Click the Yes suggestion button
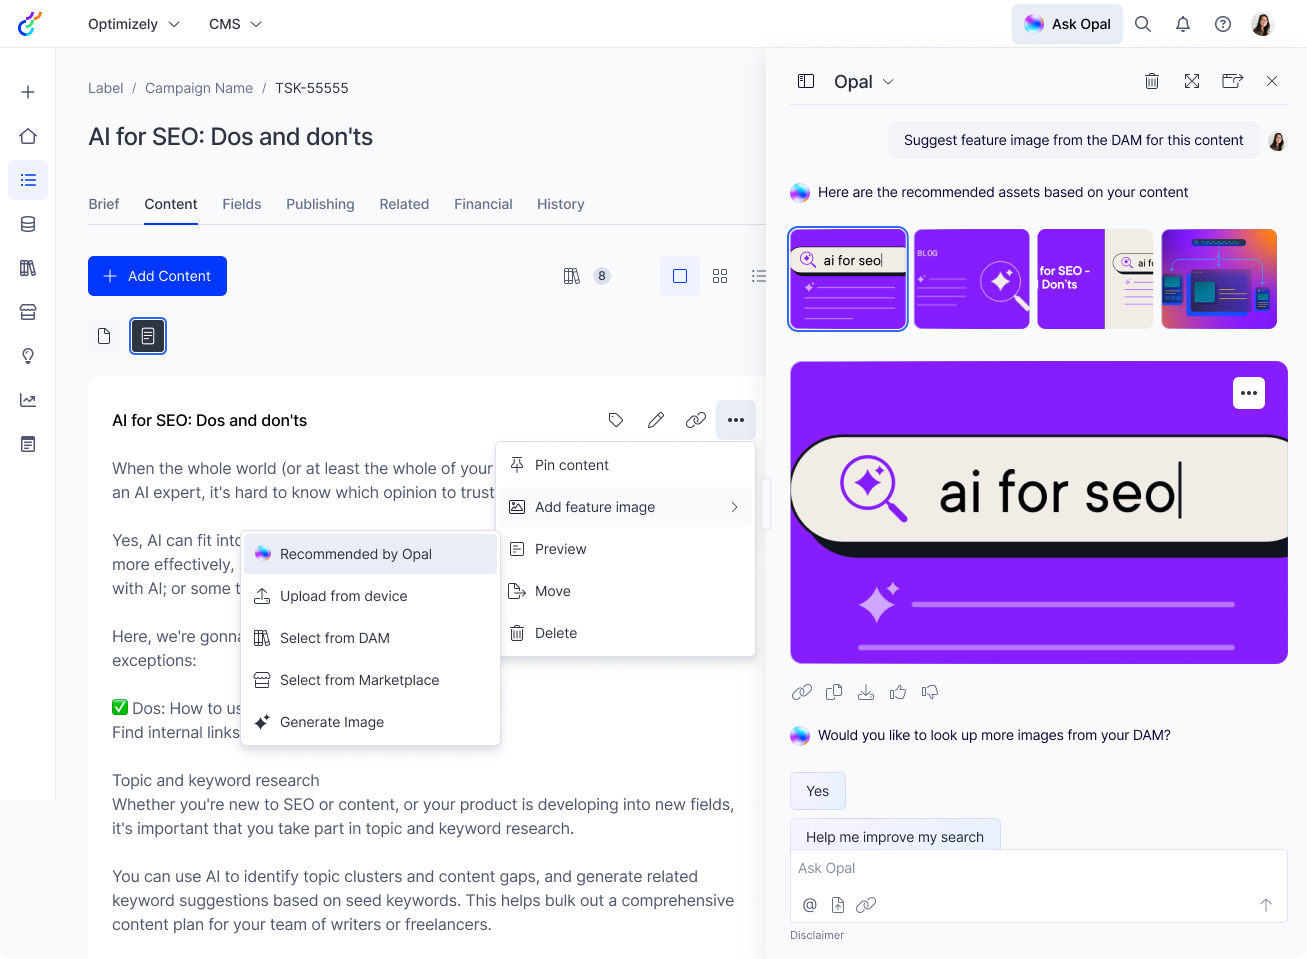This screenshot has width=1307, height=959. click(x=817, y=791)
